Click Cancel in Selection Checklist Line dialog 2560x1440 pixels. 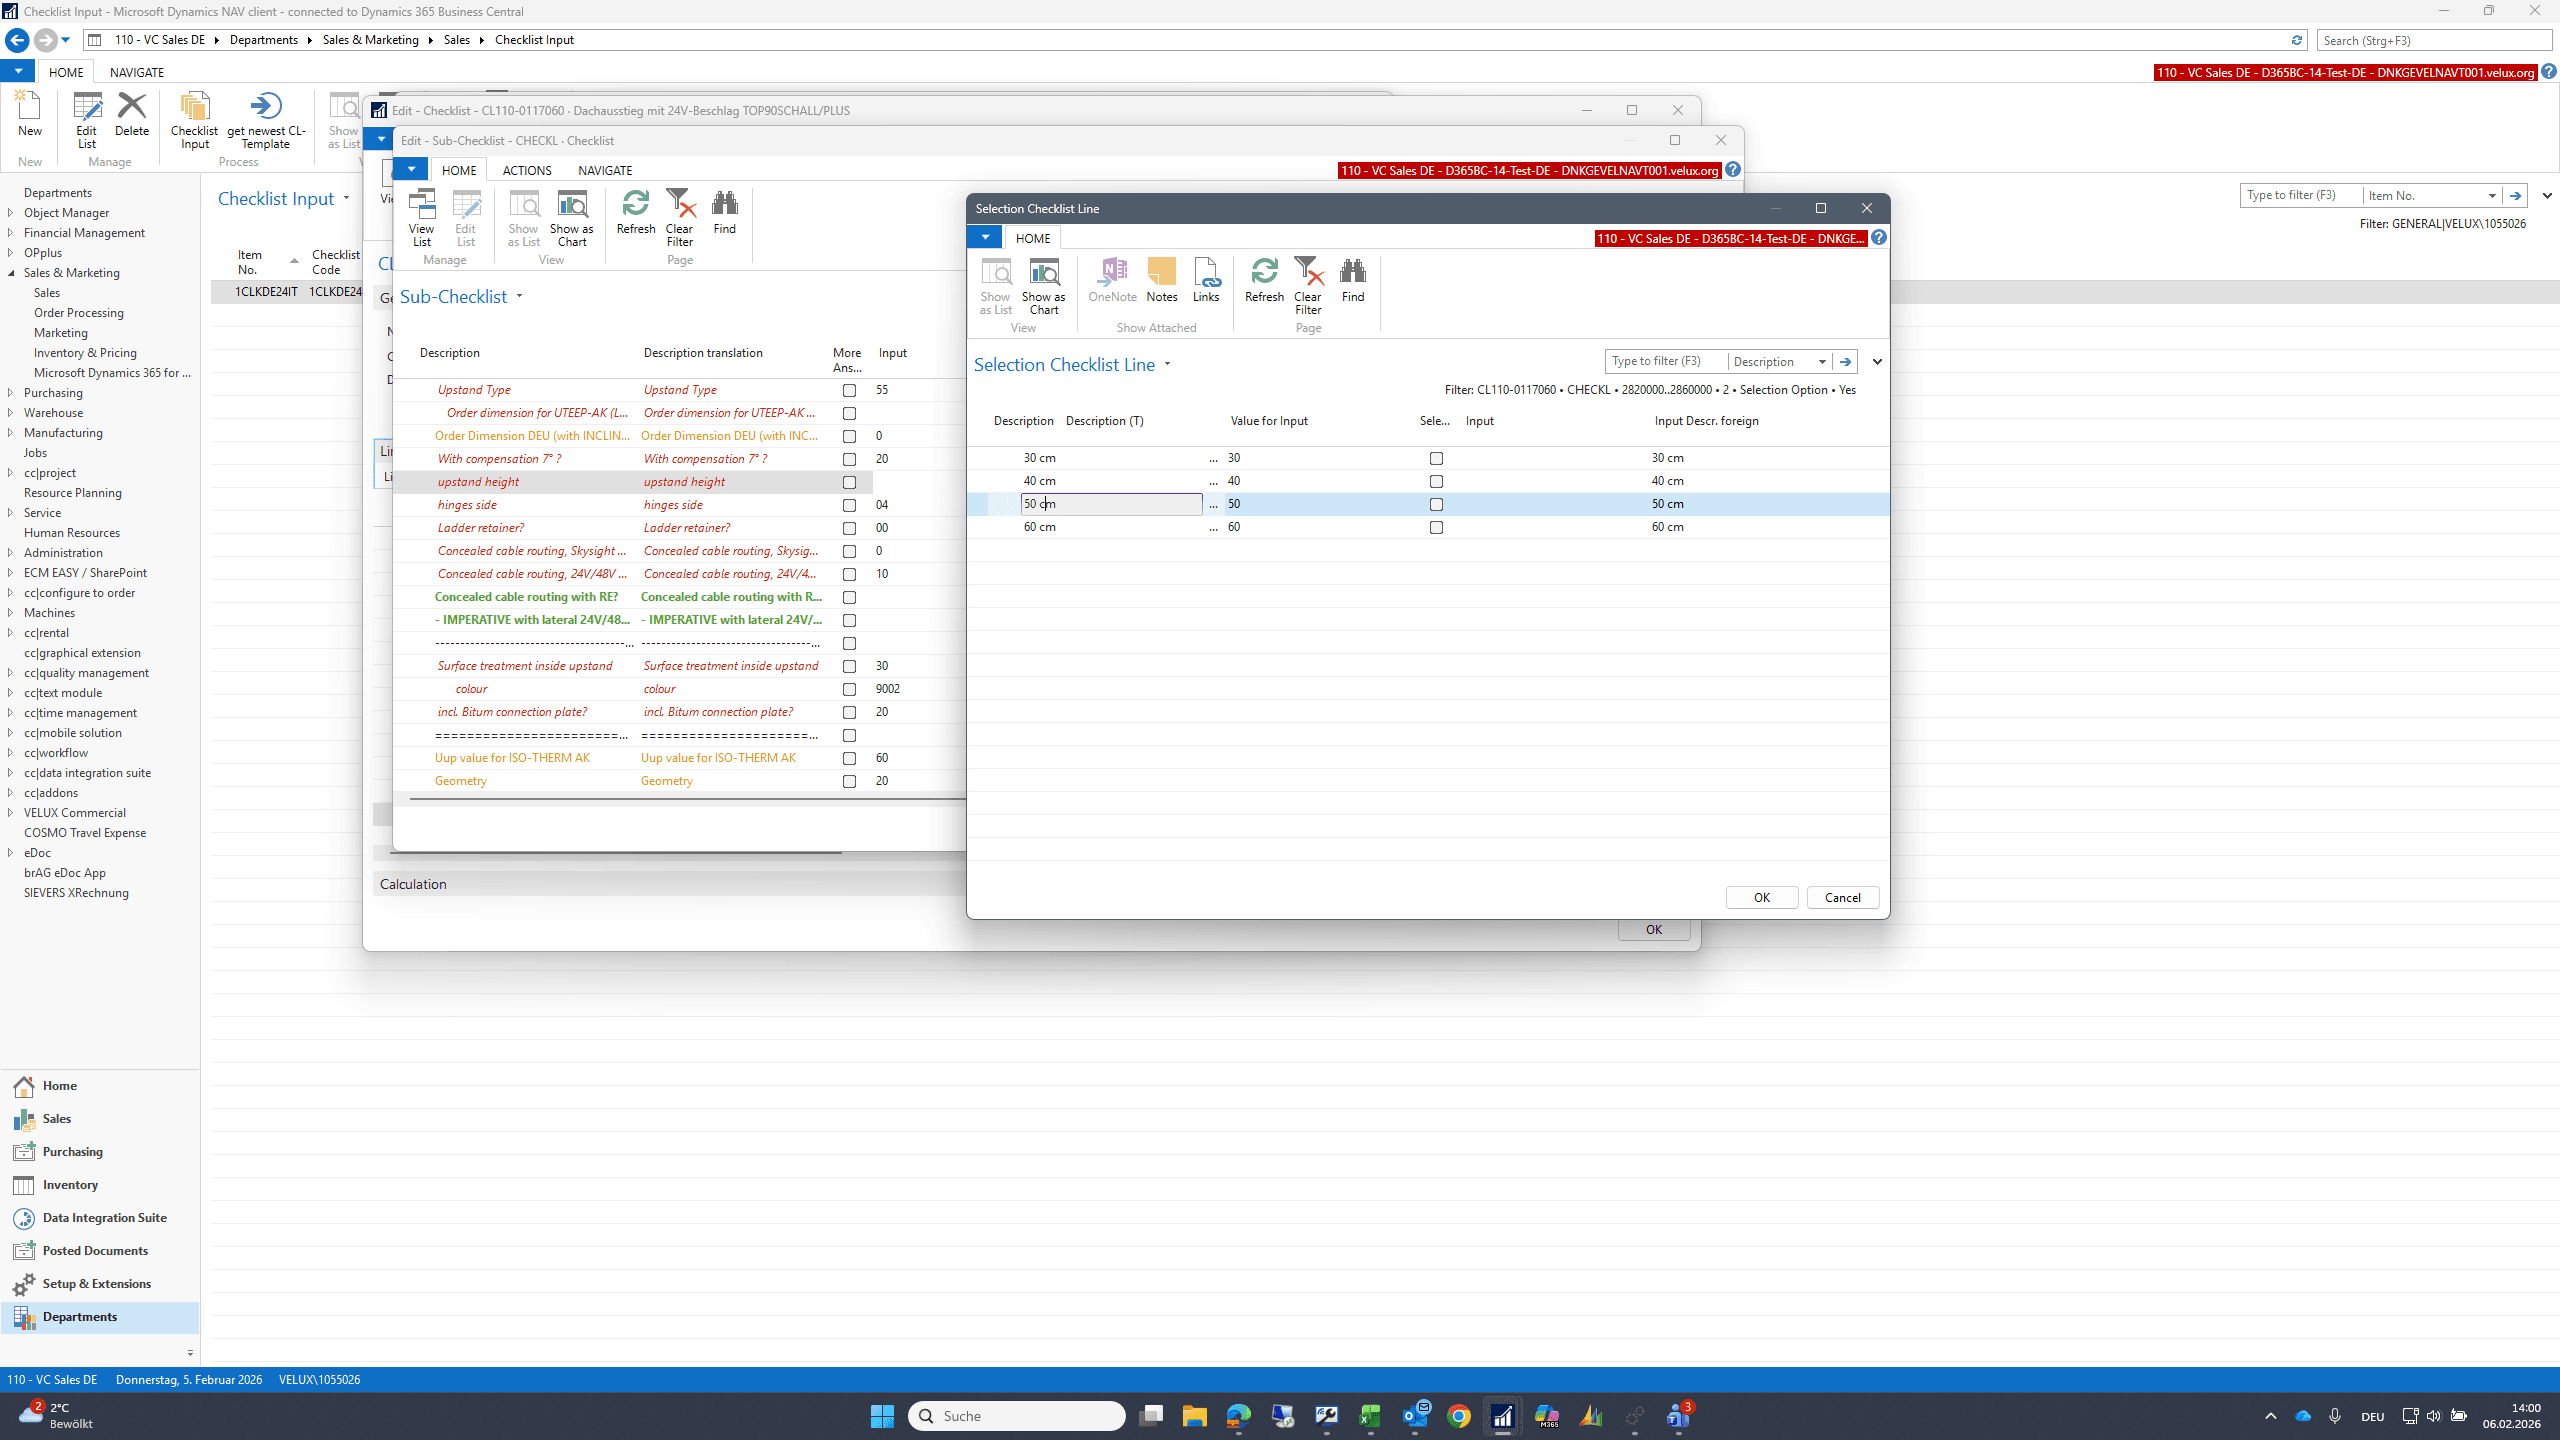pyautogui.click(x=1842, y=897)
